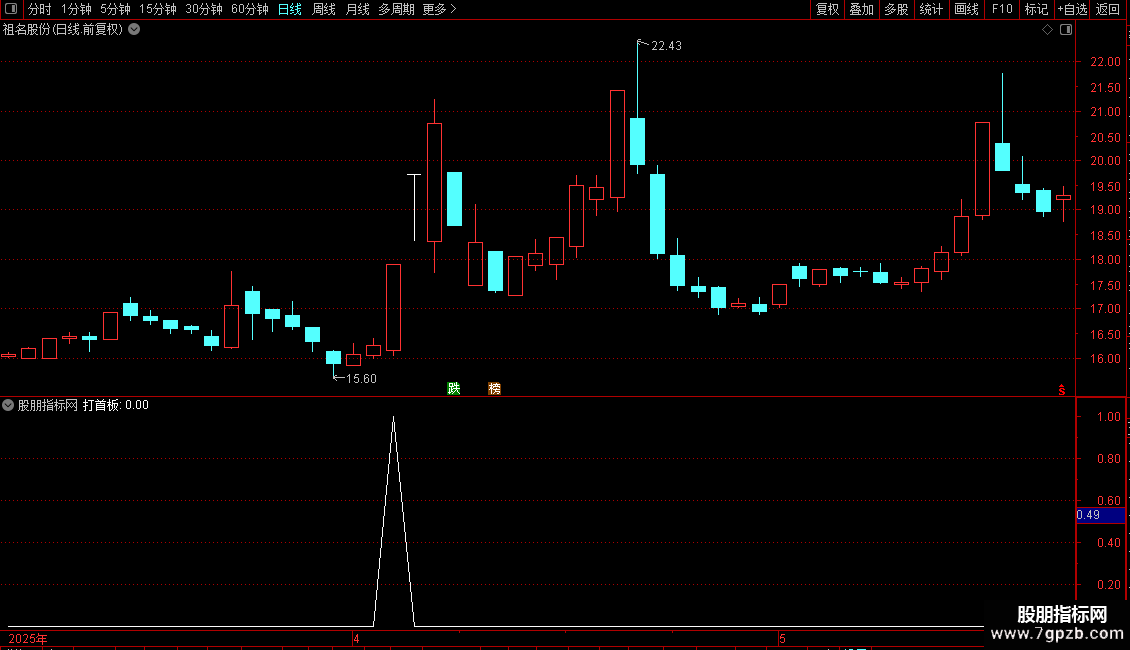This screenshot has height=650, width=1130.
Task: Click the 打首板: 0.00 indicator label
Action: pos(115,405)
